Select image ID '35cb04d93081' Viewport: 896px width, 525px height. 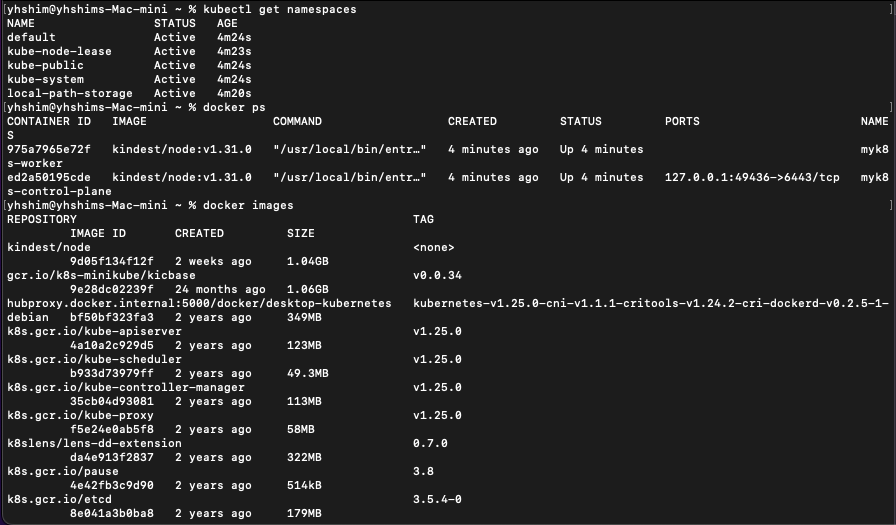112,401
